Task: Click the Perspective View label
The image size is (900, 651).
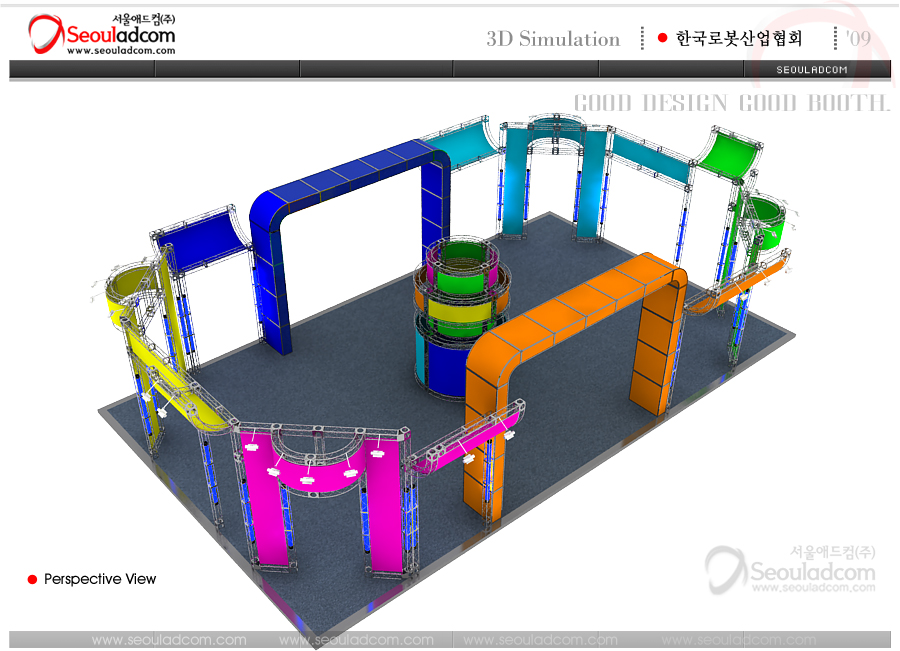Action: coord(100,579)
